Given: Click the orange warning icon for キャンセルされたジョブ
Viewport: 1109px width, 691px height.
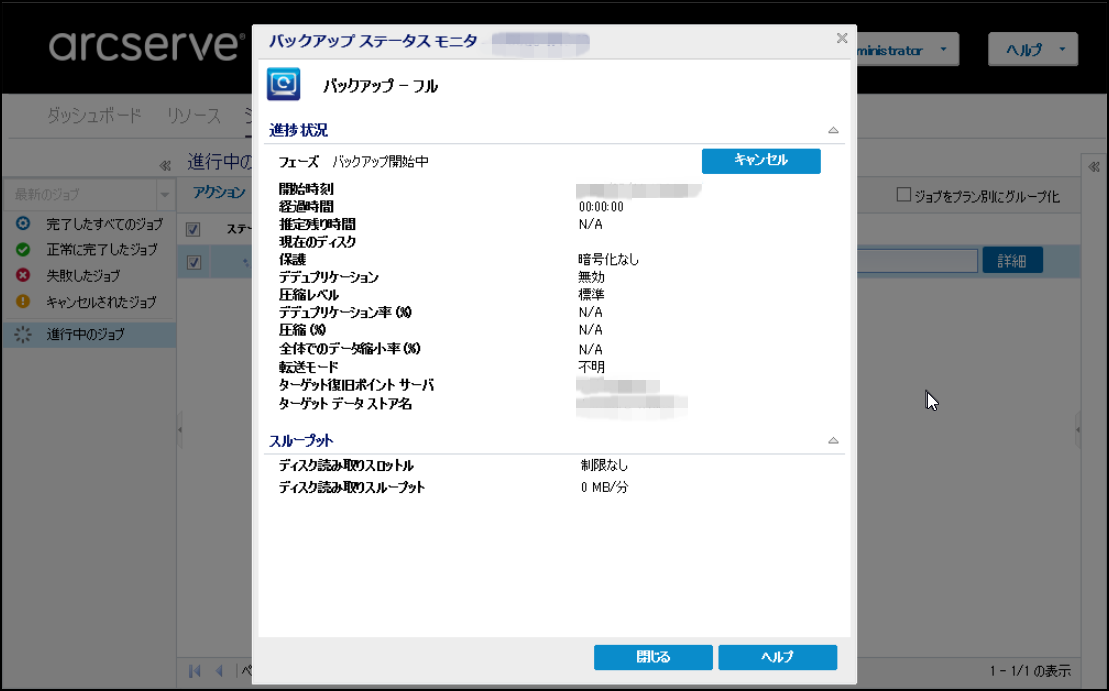Looking at the screenshot, I should click(23, 301).
